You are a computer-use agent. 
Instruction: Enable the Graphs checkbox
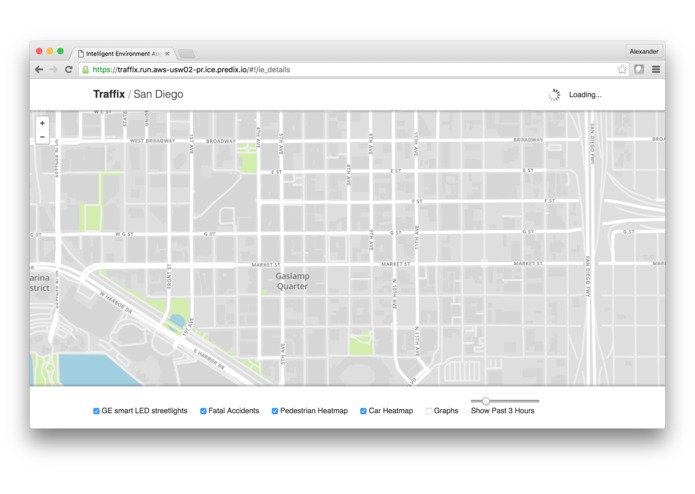coord(429,411)
